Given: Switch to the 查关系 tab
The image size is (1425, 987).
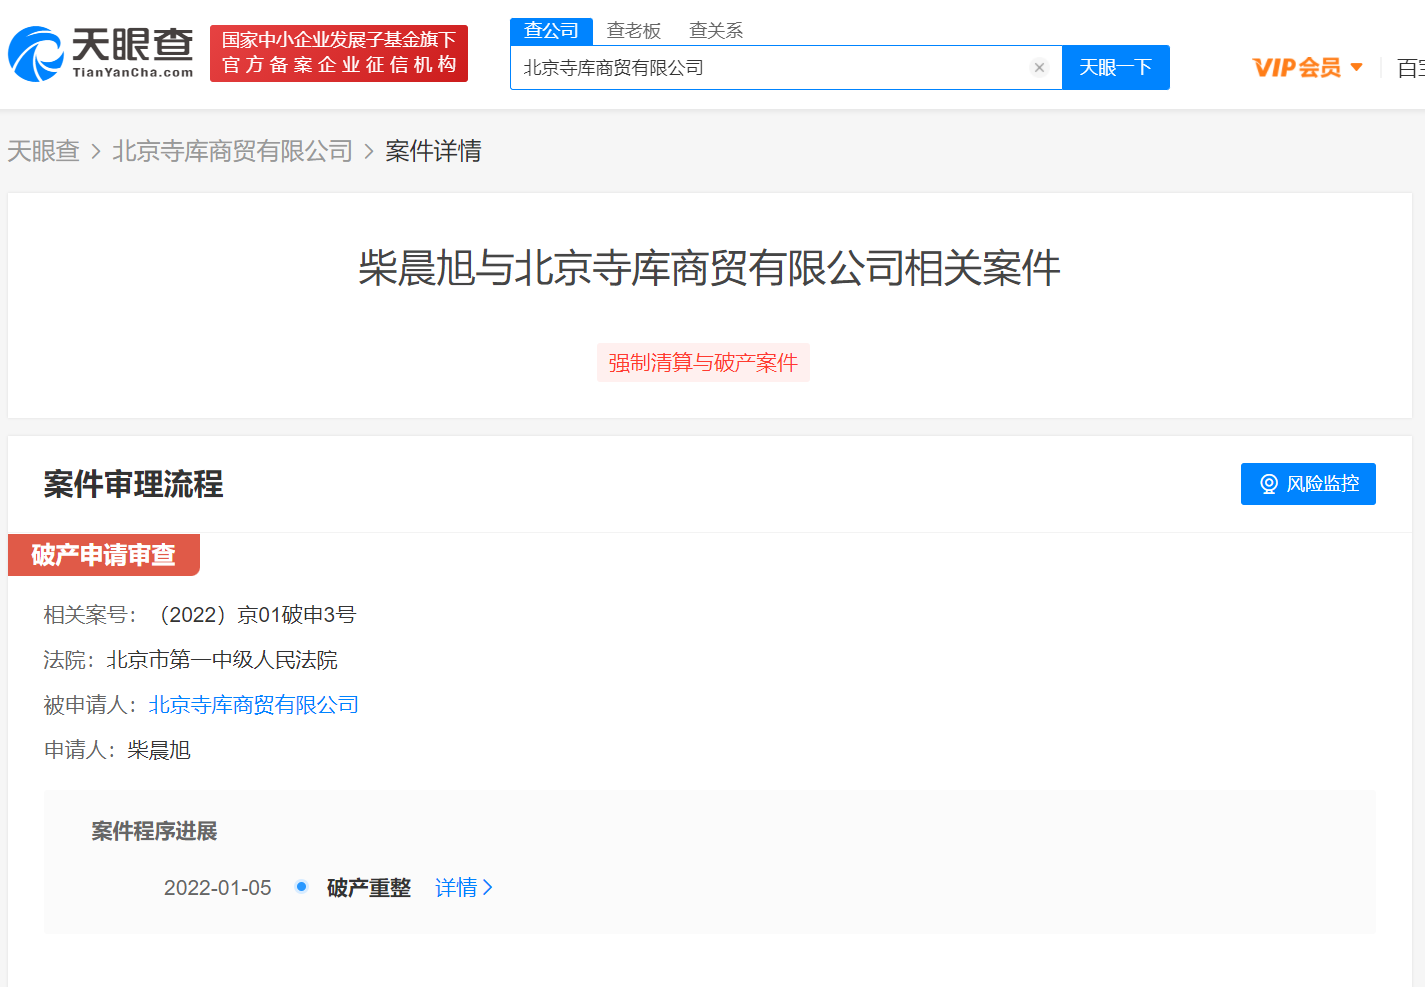Looking at the screenshot, I should (715, 30).
